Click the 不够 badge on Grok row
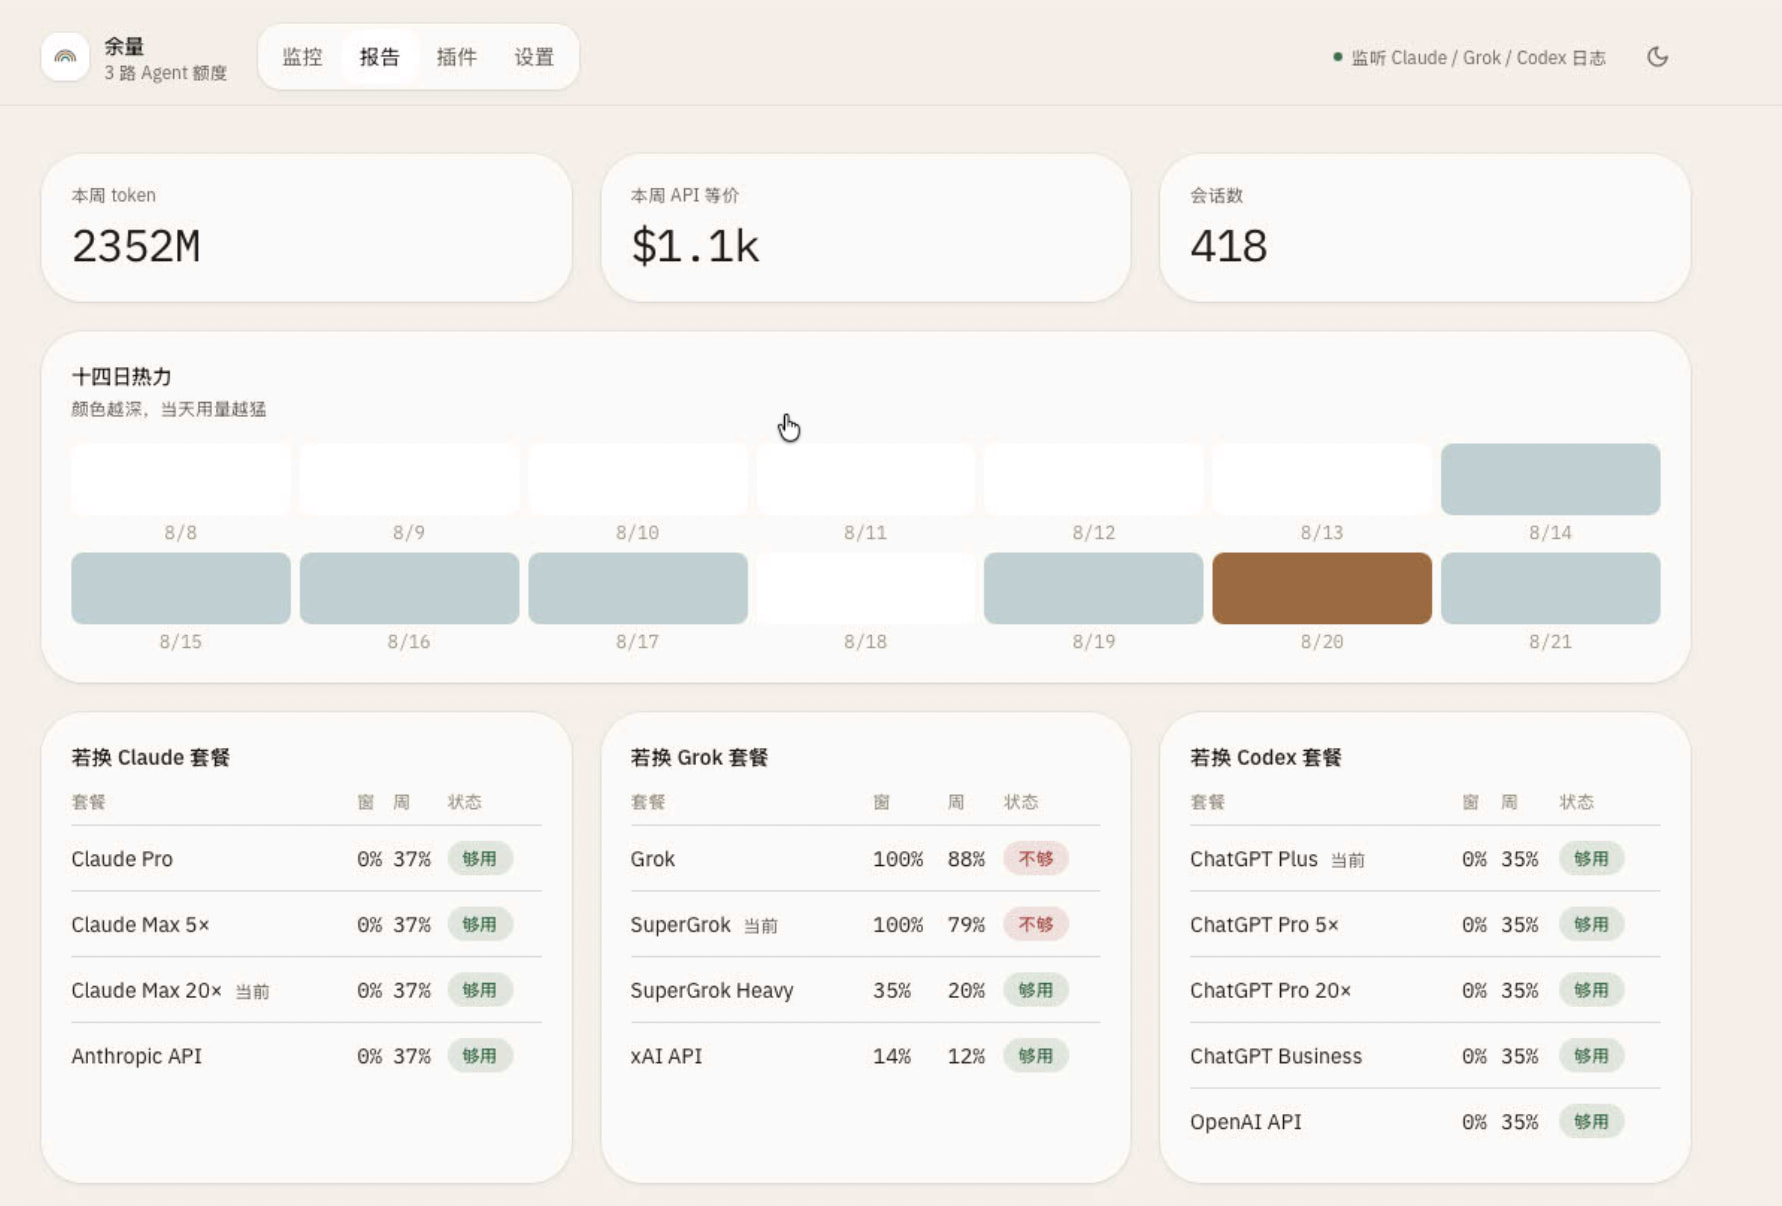Viewport: 1782px width, 1206px height. pos(1036,859)
